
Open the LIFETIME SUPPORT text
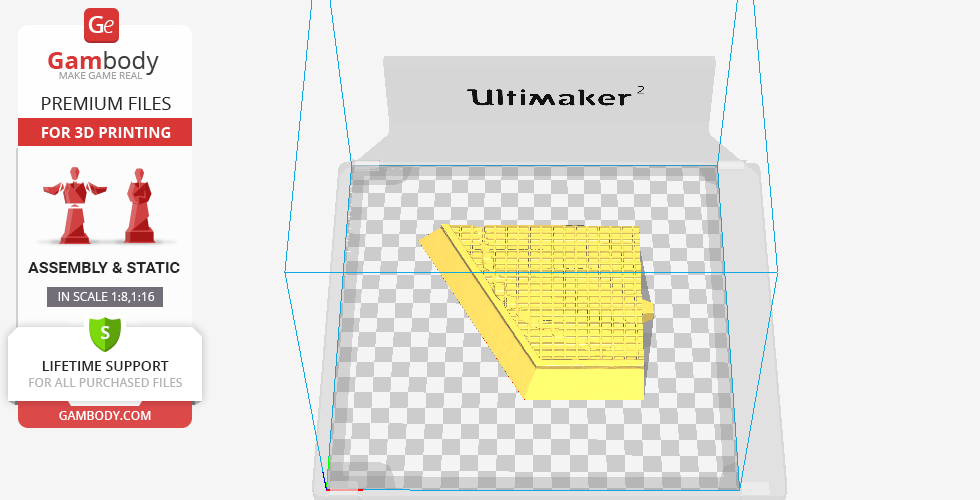[x=105, y=366]
